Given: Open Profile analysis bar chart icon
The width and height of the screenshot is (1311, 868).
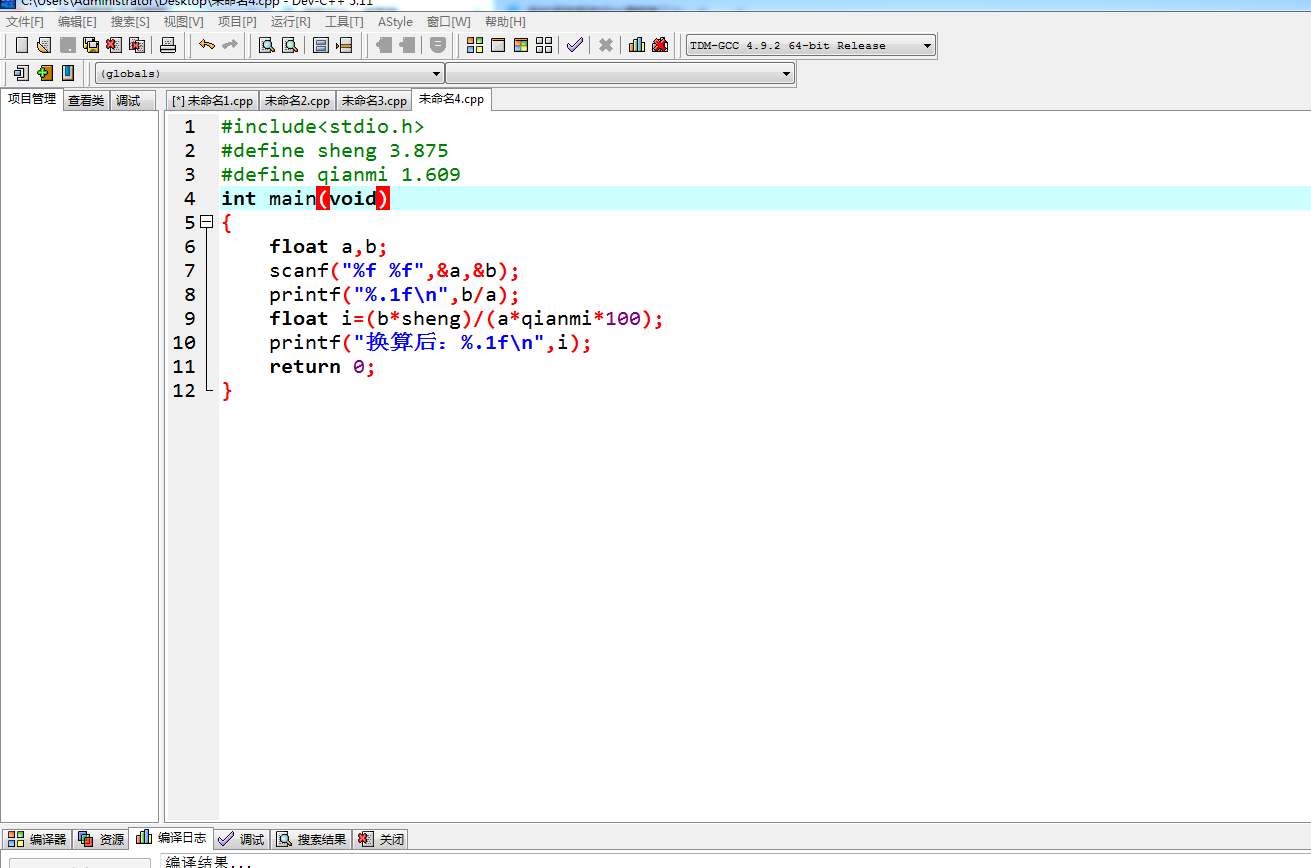Looking at the screenshot, I should [x=637, y=45].
